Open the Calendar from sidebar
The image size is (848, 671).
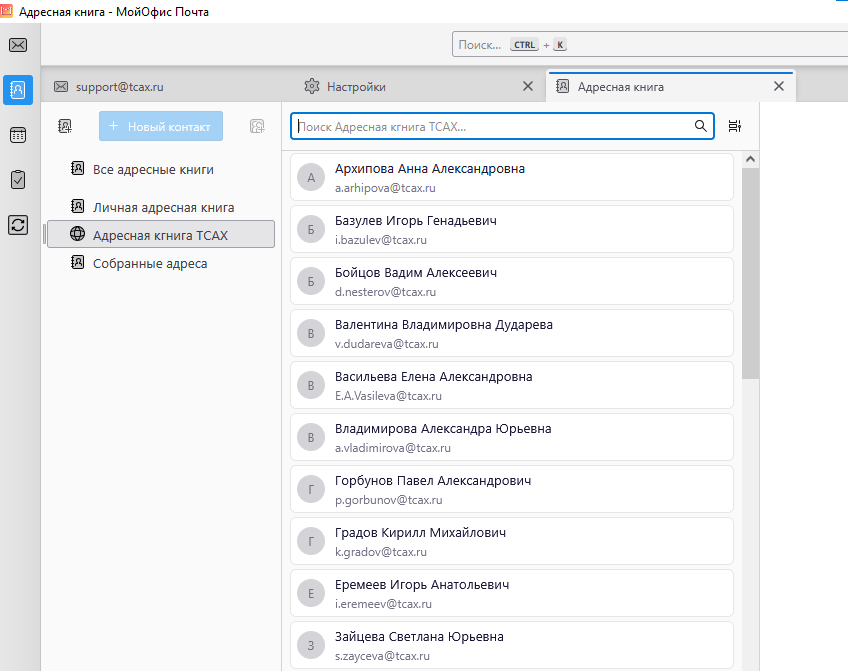tap(18, 135)
